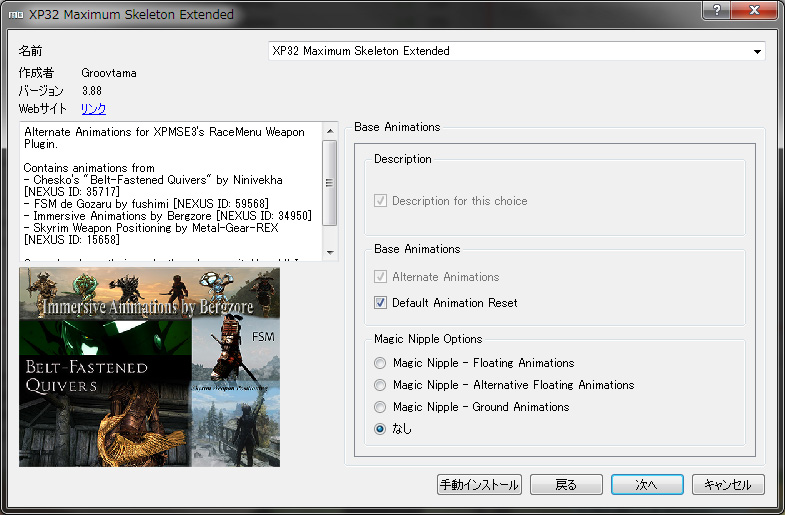
Task: Select Magic Nipple - Alternative Floating Animations
Action: click(x=380, y=385)
